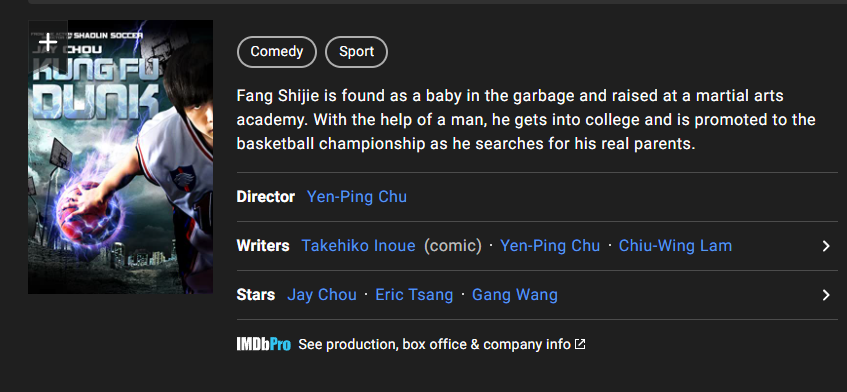Click the Writers label to view full credits

[x=263, y=246]
